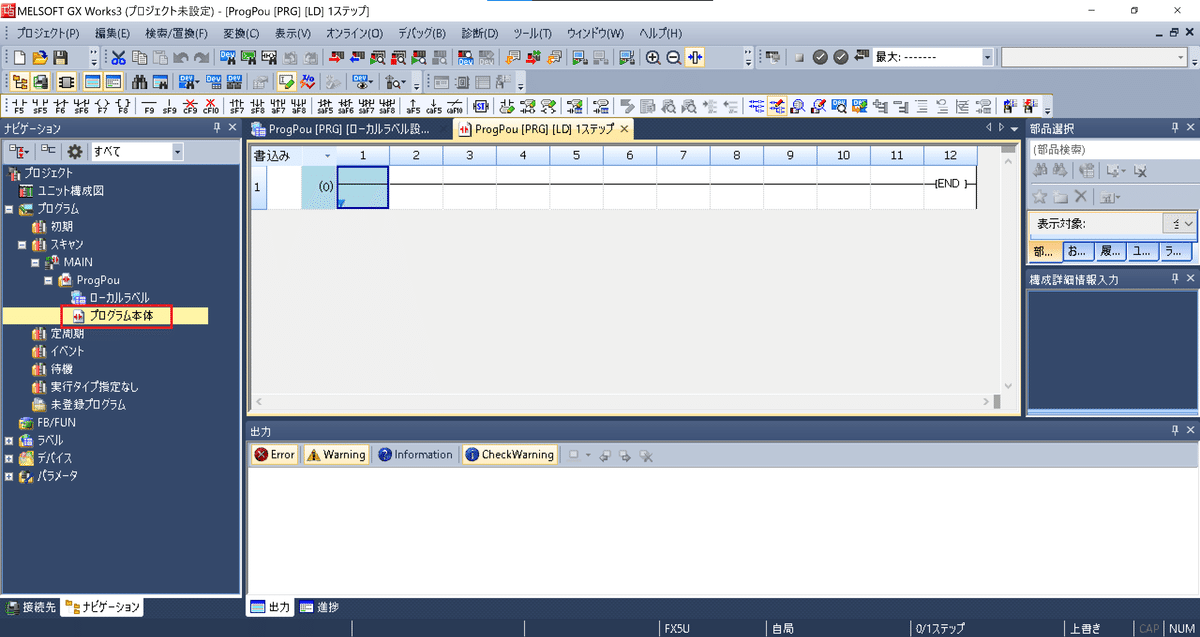Click the ST inline structured text icon

click(x=480, y=105)
